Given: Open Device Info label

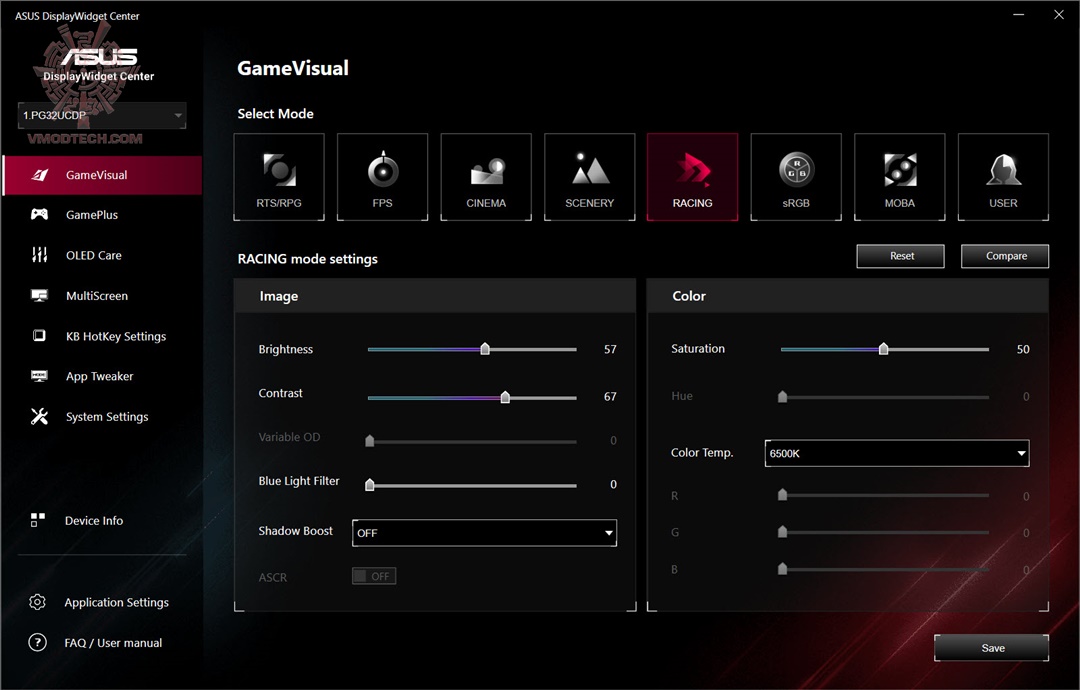Looking at the screenshot, I should [94, 521].
